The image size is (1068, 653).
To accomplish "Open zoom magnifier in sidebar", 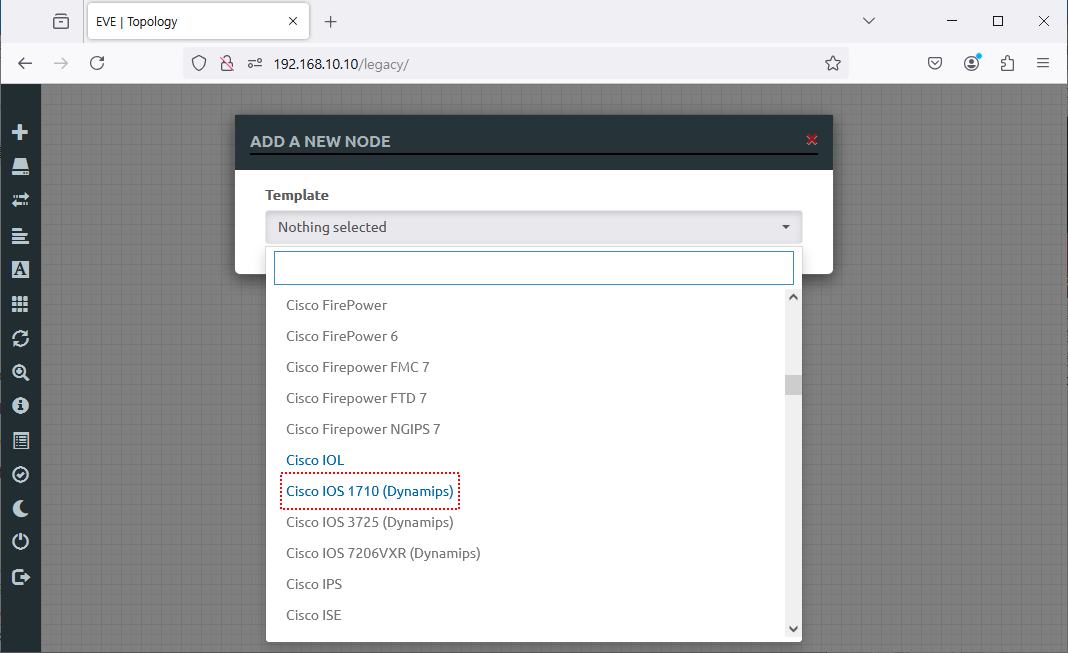I will pyautogui.click(x=20, y=372).
